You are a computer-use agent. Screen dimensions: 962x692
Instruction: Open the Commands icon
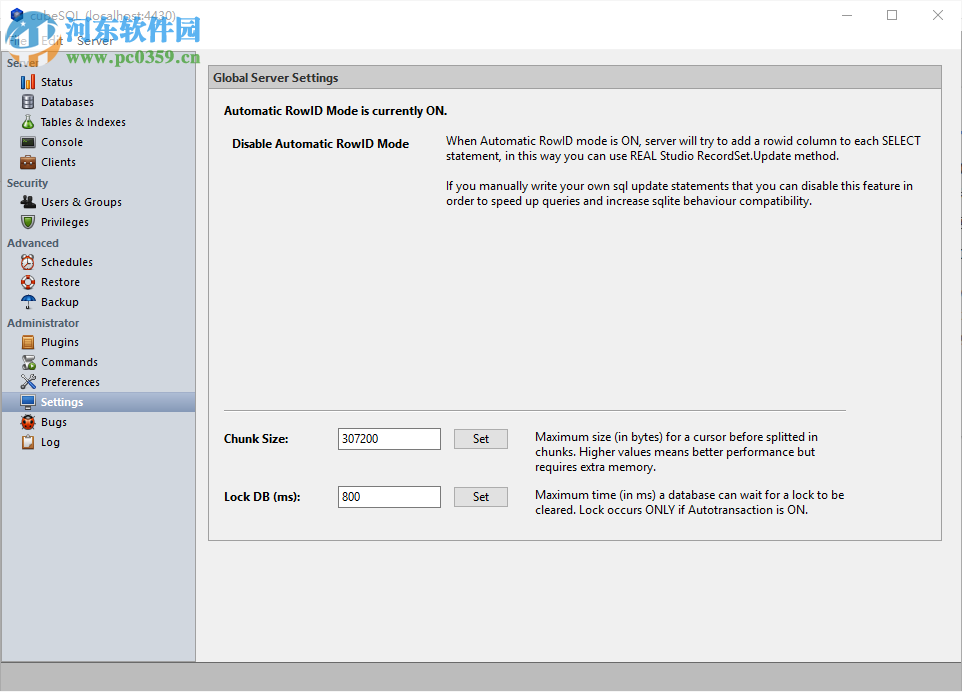point(28,362)
